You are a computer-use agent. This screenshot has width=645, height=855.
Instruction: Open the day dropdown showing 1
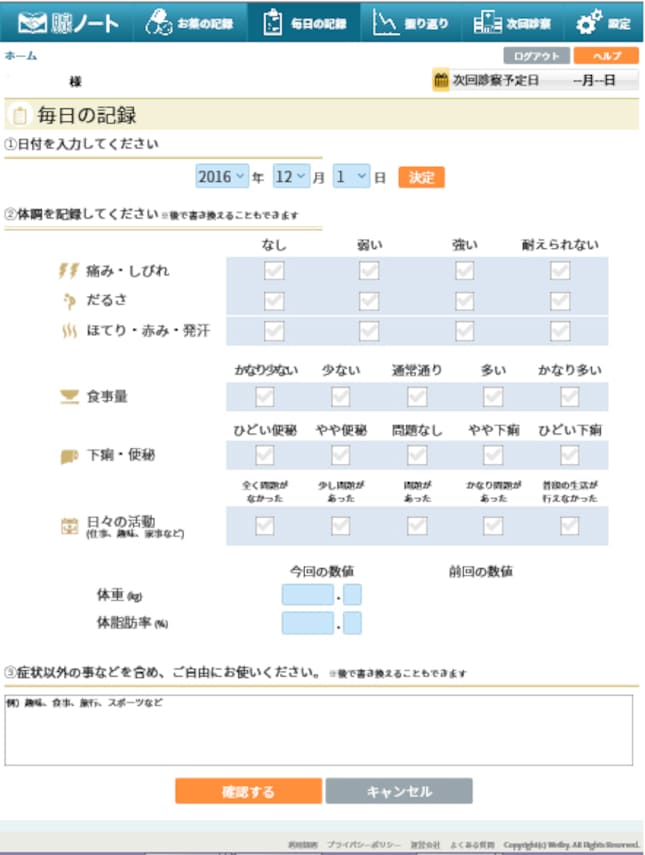[x=352, y=177]
